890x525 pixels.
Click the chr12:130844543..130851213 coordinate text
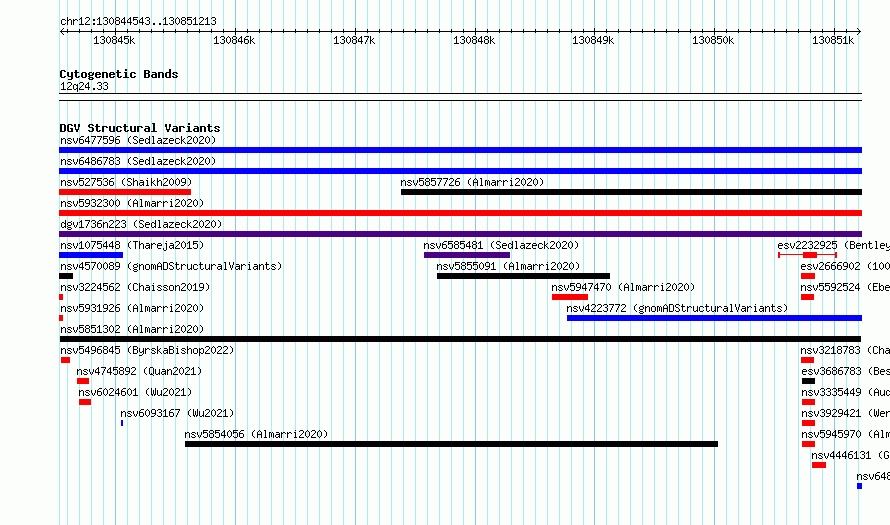point(138,22)
